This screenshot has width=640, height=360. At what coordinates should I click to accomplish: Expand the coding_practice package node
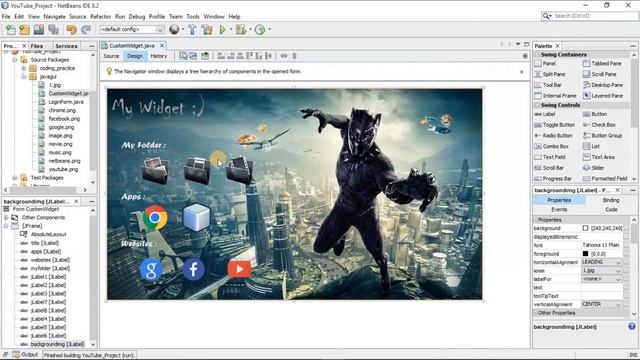pos(24,68)
